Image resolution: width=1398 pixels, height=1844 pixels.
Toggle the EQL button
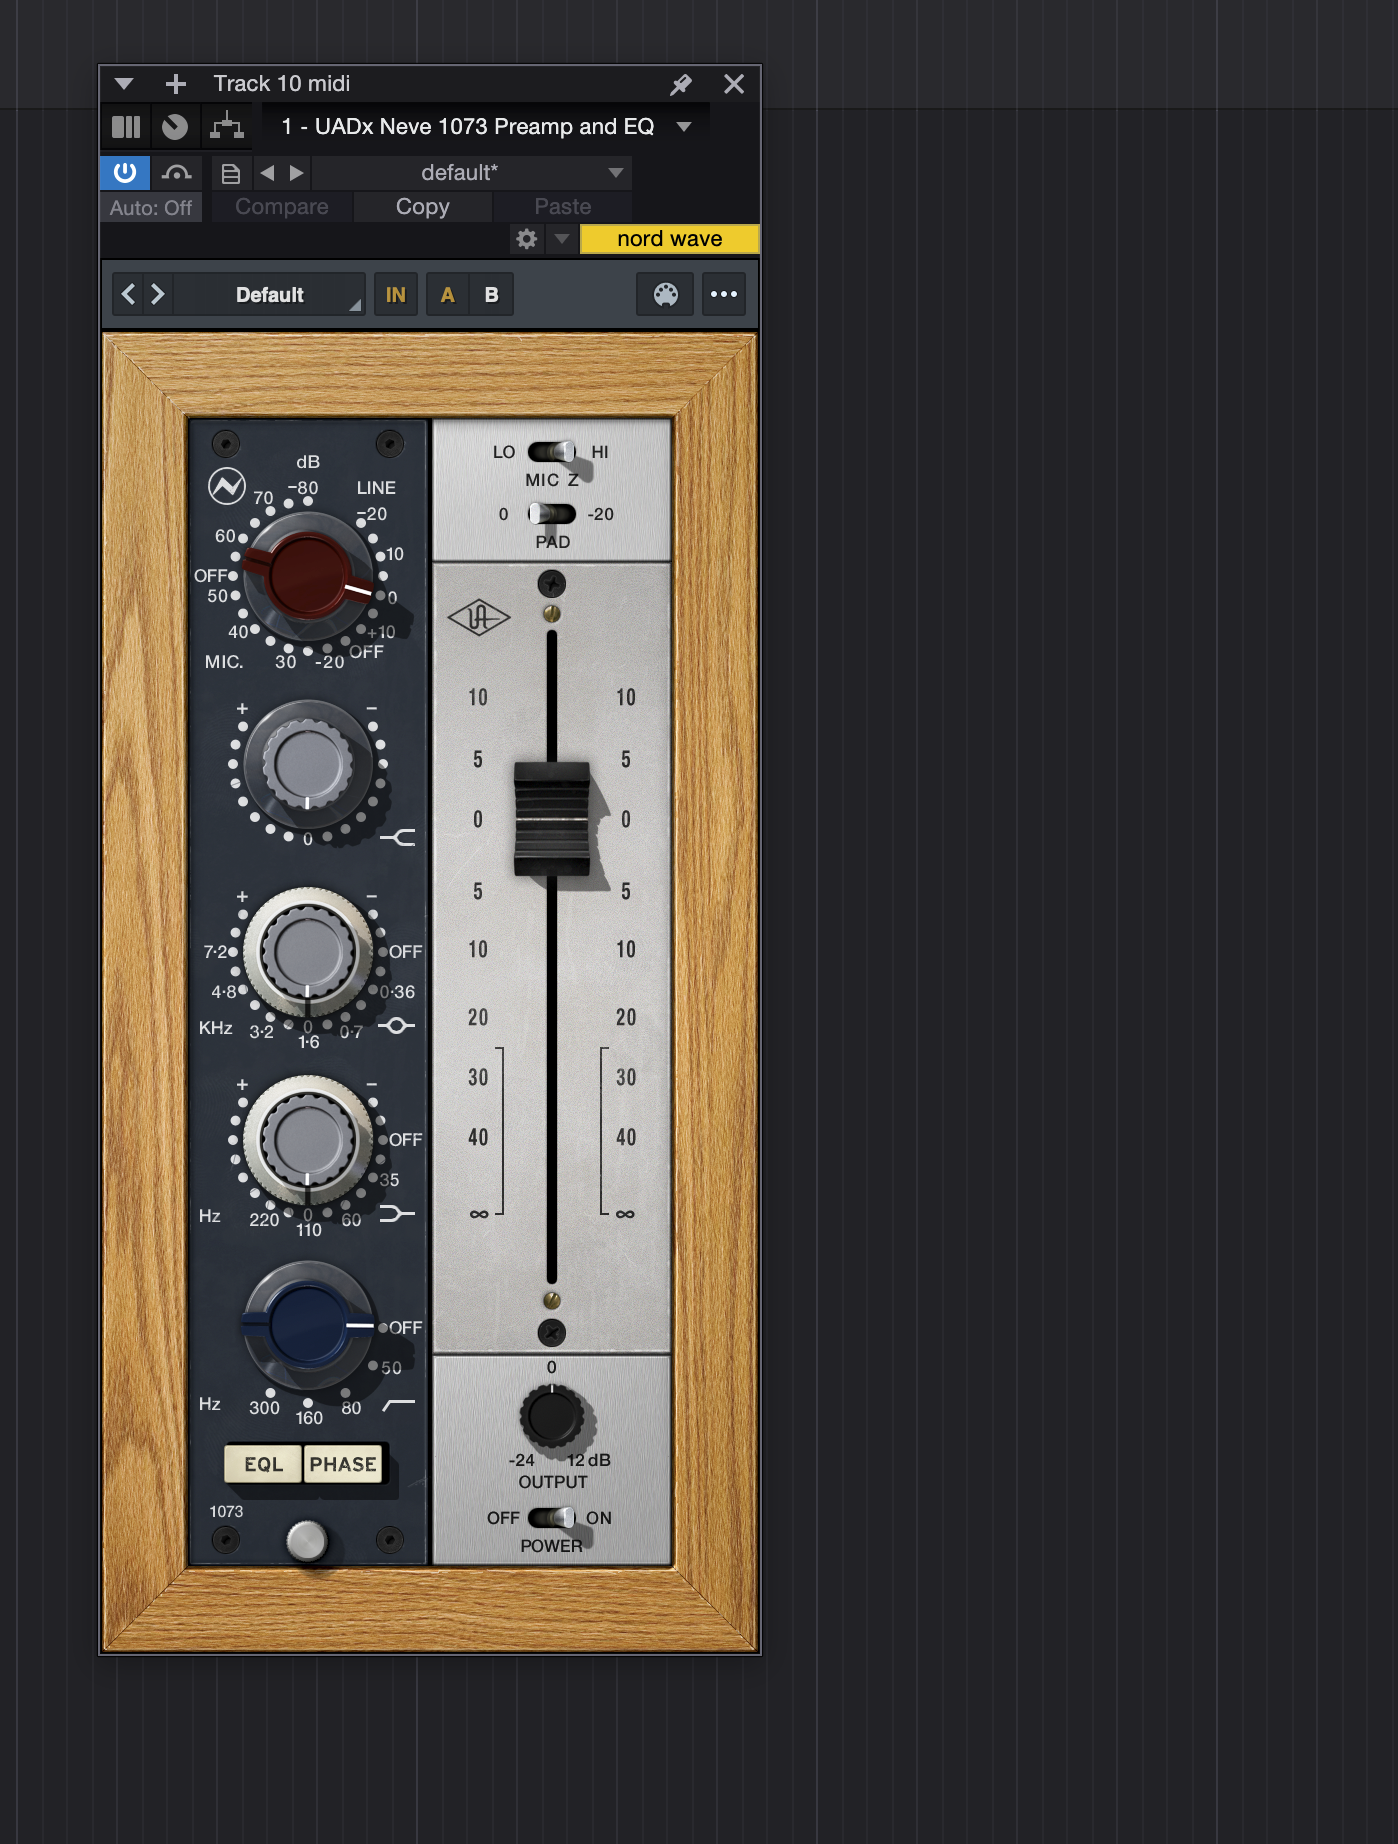tap(263, 1464)
